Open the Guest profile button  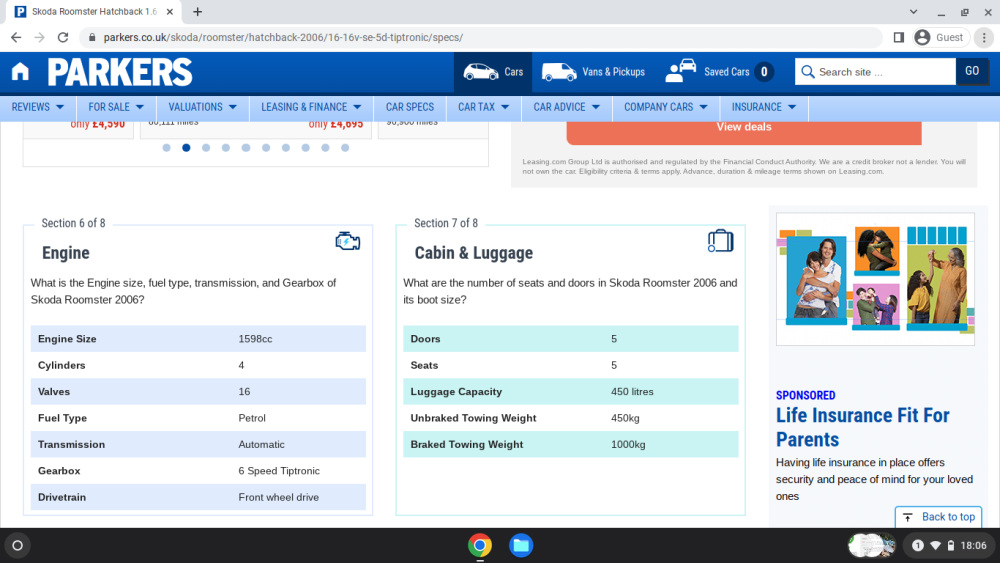coord(939,38)
